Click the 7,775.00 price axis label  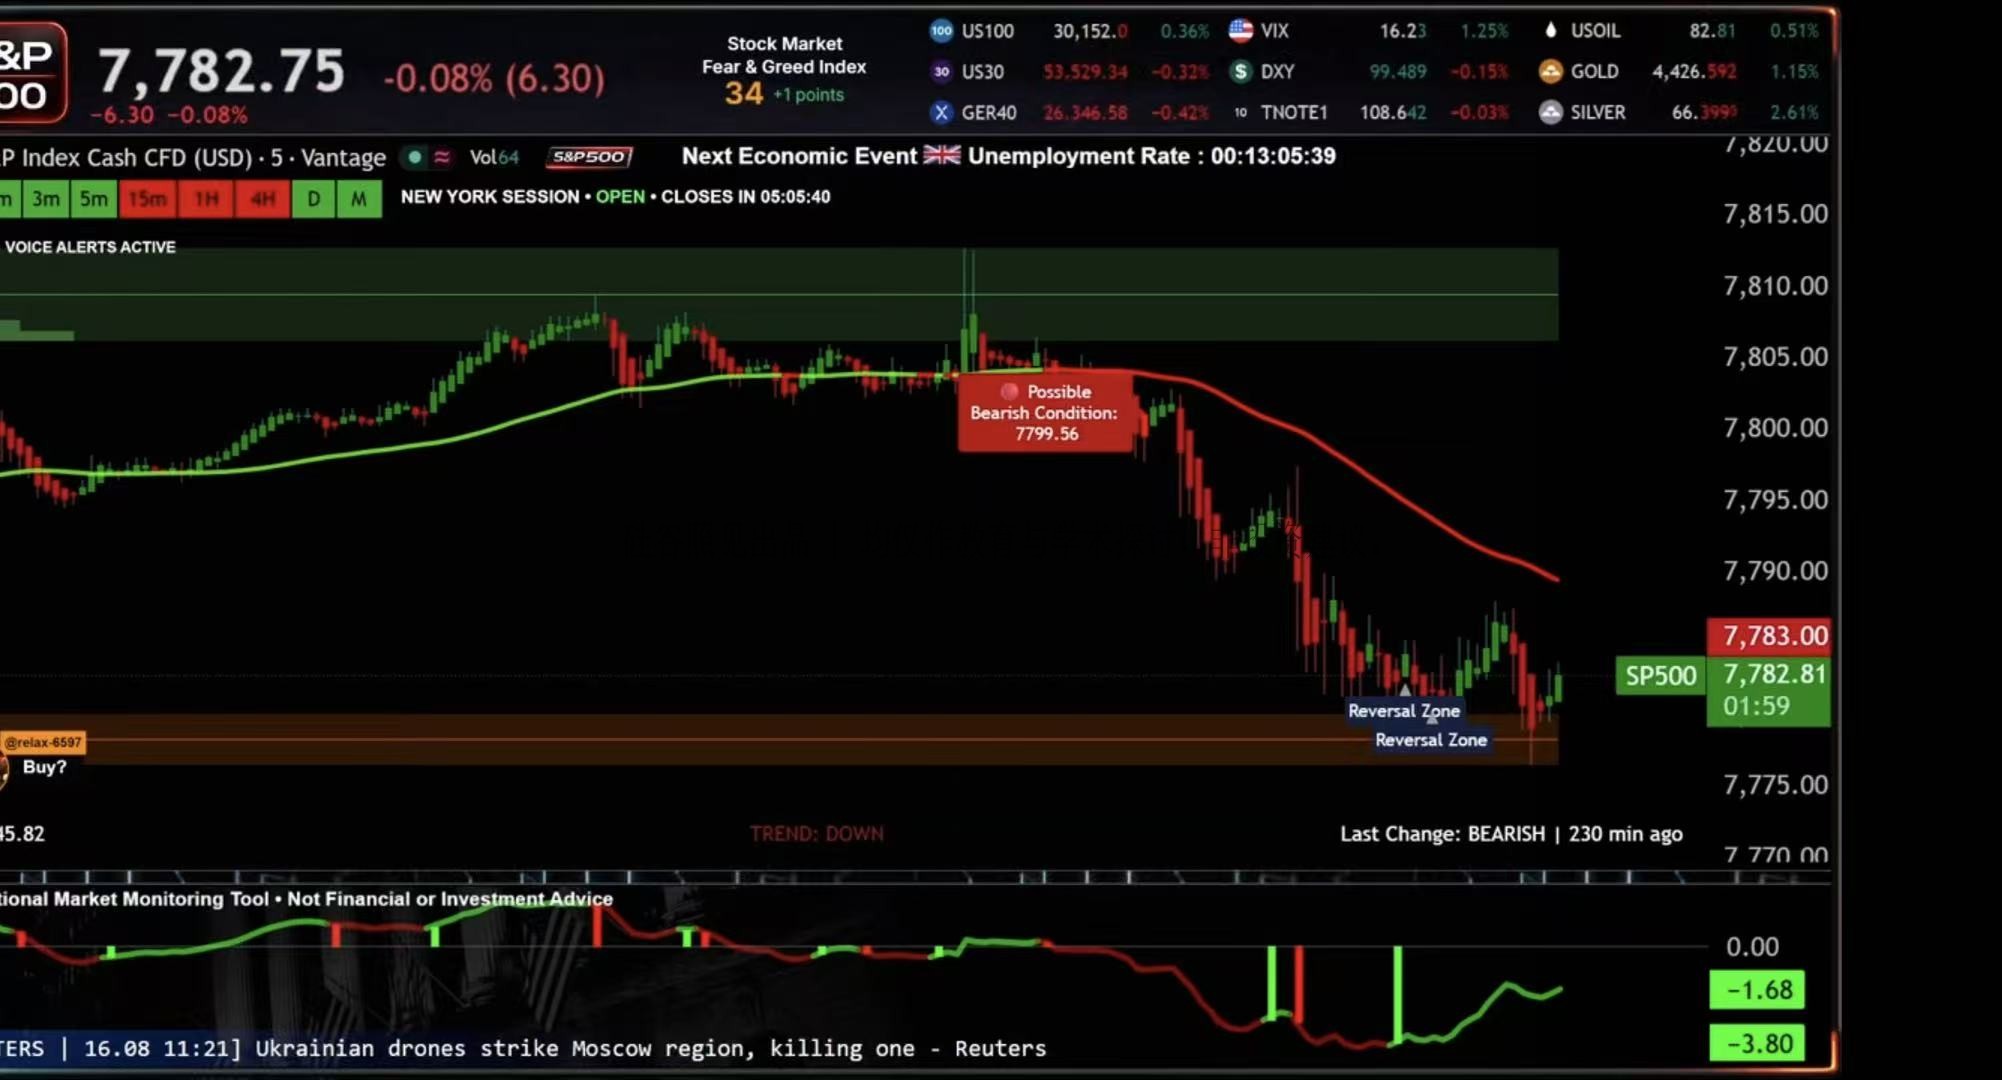pyautogui.click(x=1775, y=785)
